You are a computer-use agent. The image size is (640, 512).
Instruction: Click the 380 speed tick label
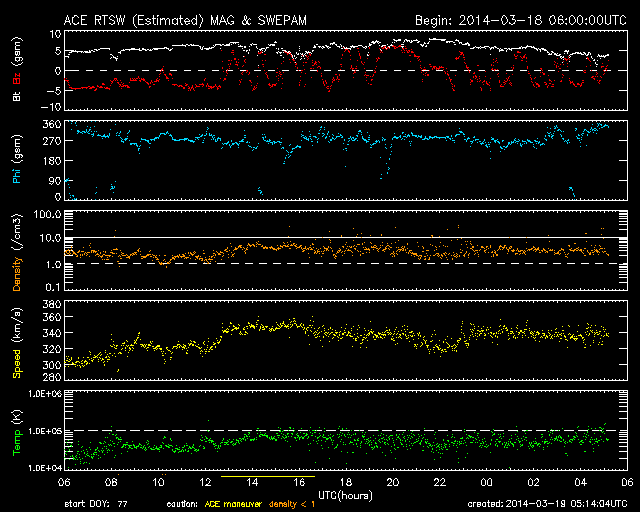(52, 304)
